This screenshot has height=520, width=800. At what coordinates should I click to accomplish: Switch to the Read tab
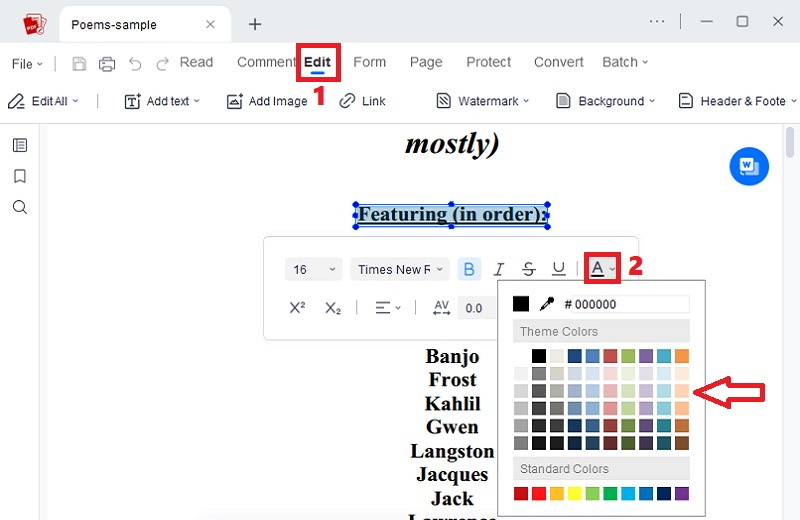[196, 62]
